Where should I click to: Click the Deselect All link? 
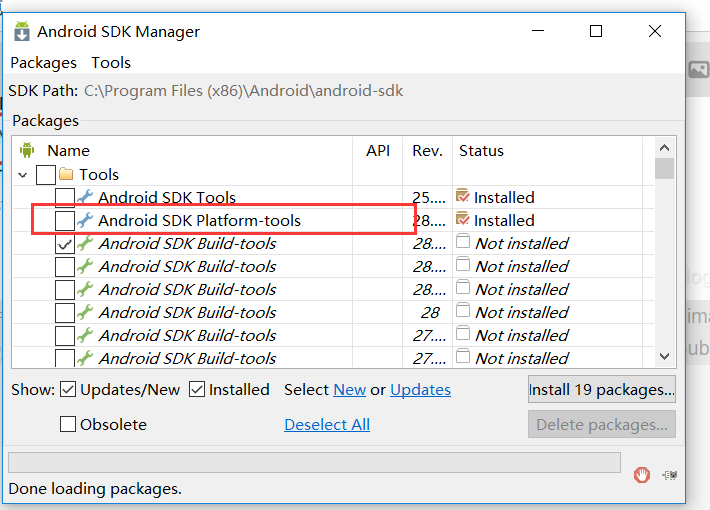coord(327,424)
